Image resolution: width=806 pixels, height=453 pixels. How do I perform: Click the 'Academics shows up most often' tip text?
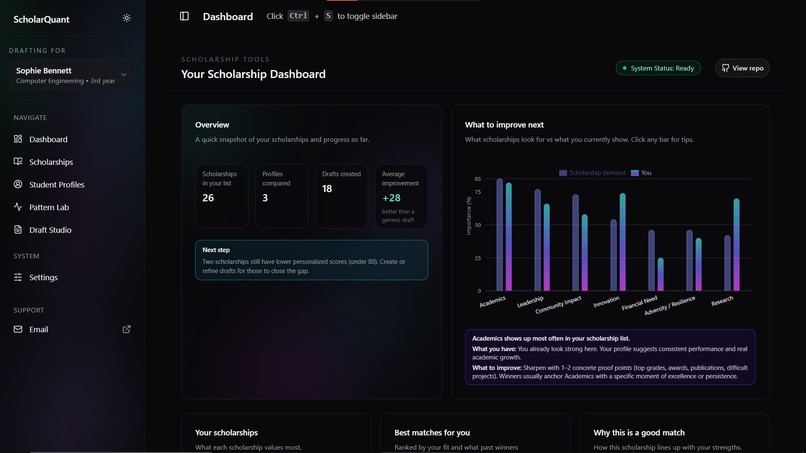551,338
